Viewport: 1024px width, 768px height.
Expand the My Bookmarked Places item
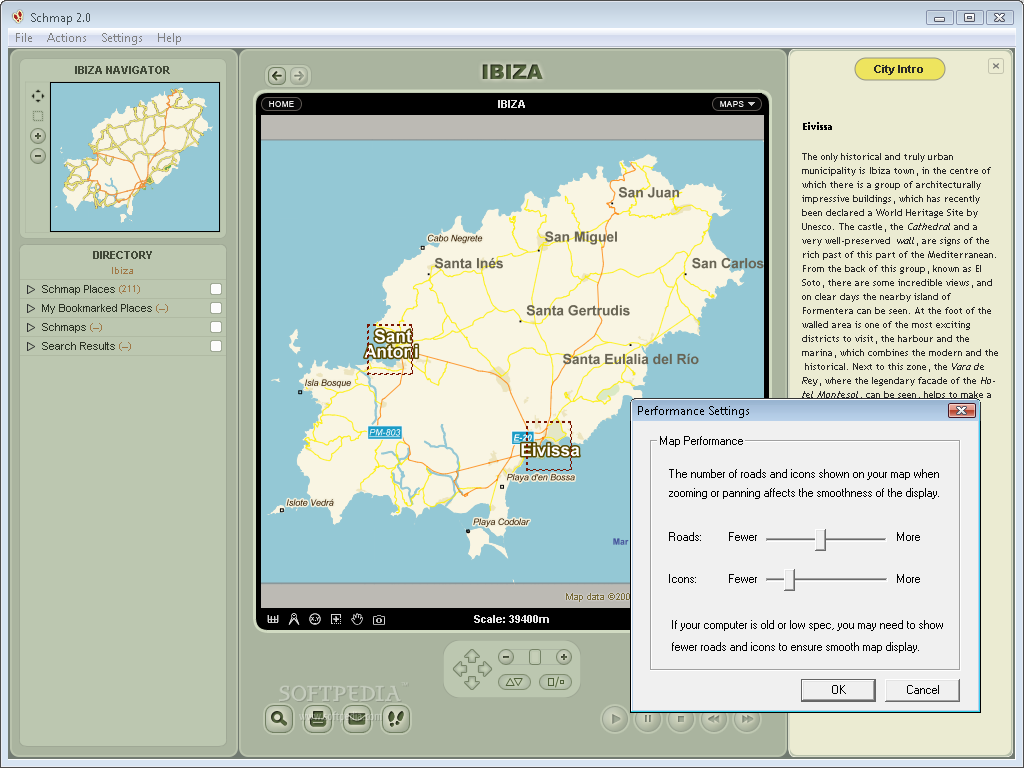tap(31, 308)
